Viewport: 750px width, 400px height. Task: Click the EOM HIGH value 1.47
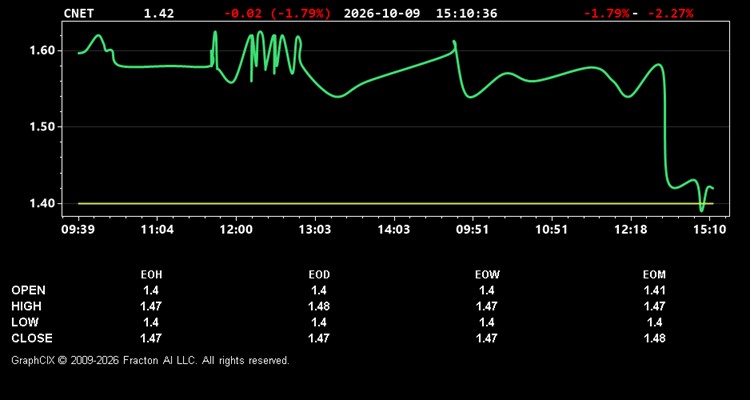654,306
